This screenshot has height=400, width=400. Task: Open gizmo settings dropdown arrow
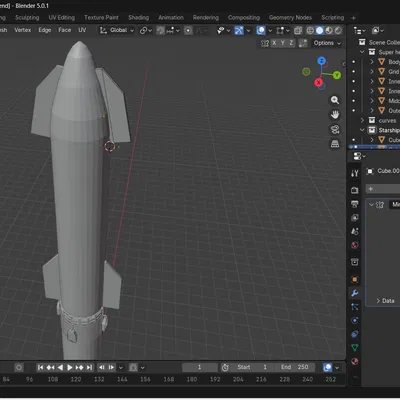click(248, 31)
